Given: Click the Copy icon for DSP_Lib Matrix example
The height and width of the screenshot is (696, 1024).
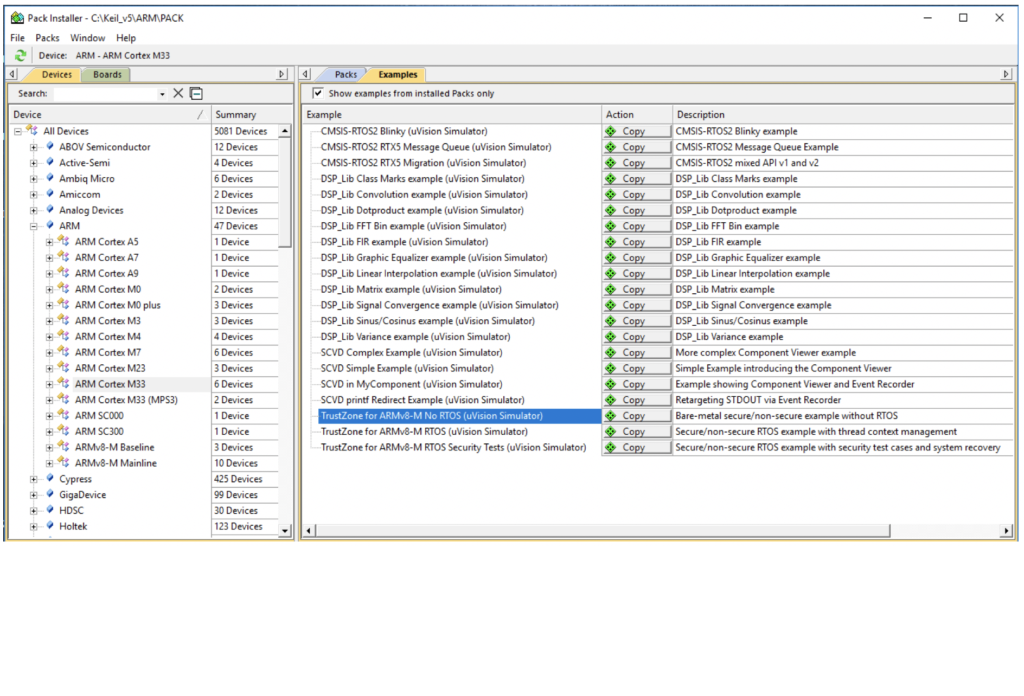Looking at the screenshot, I should 636,289.
